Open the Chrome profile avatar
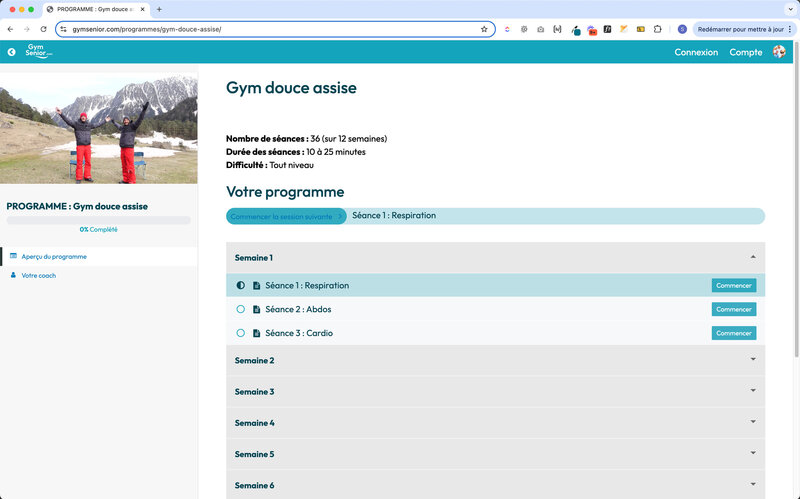 pos(682,29)
